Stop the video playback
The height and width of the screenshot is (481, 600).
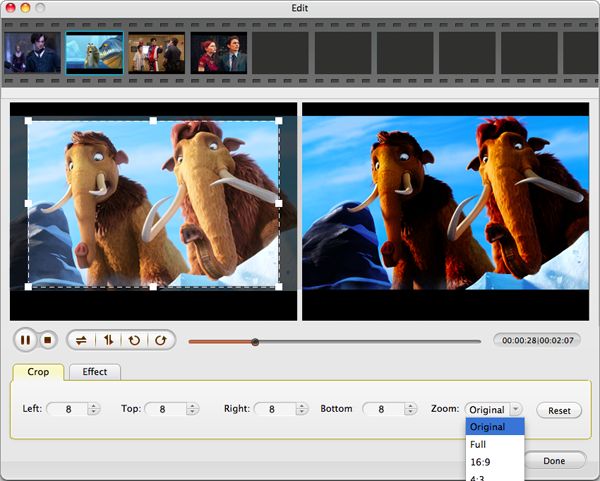[x=48, y=340]
